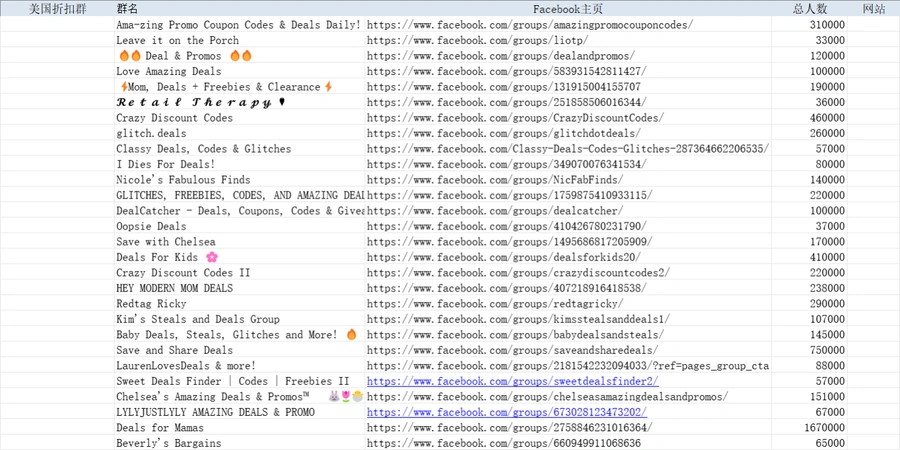The height and width of the screenshot is (450, 900).
Task: Click Kim's Steals and Deals Group cell
Action: pyautogui.click(x=240, y=319)
